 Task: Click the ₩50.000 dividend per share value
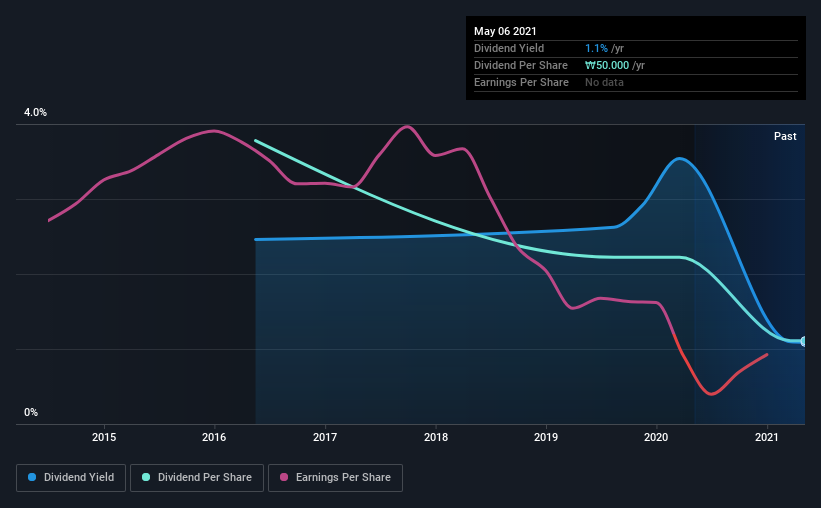coord(607,65)
